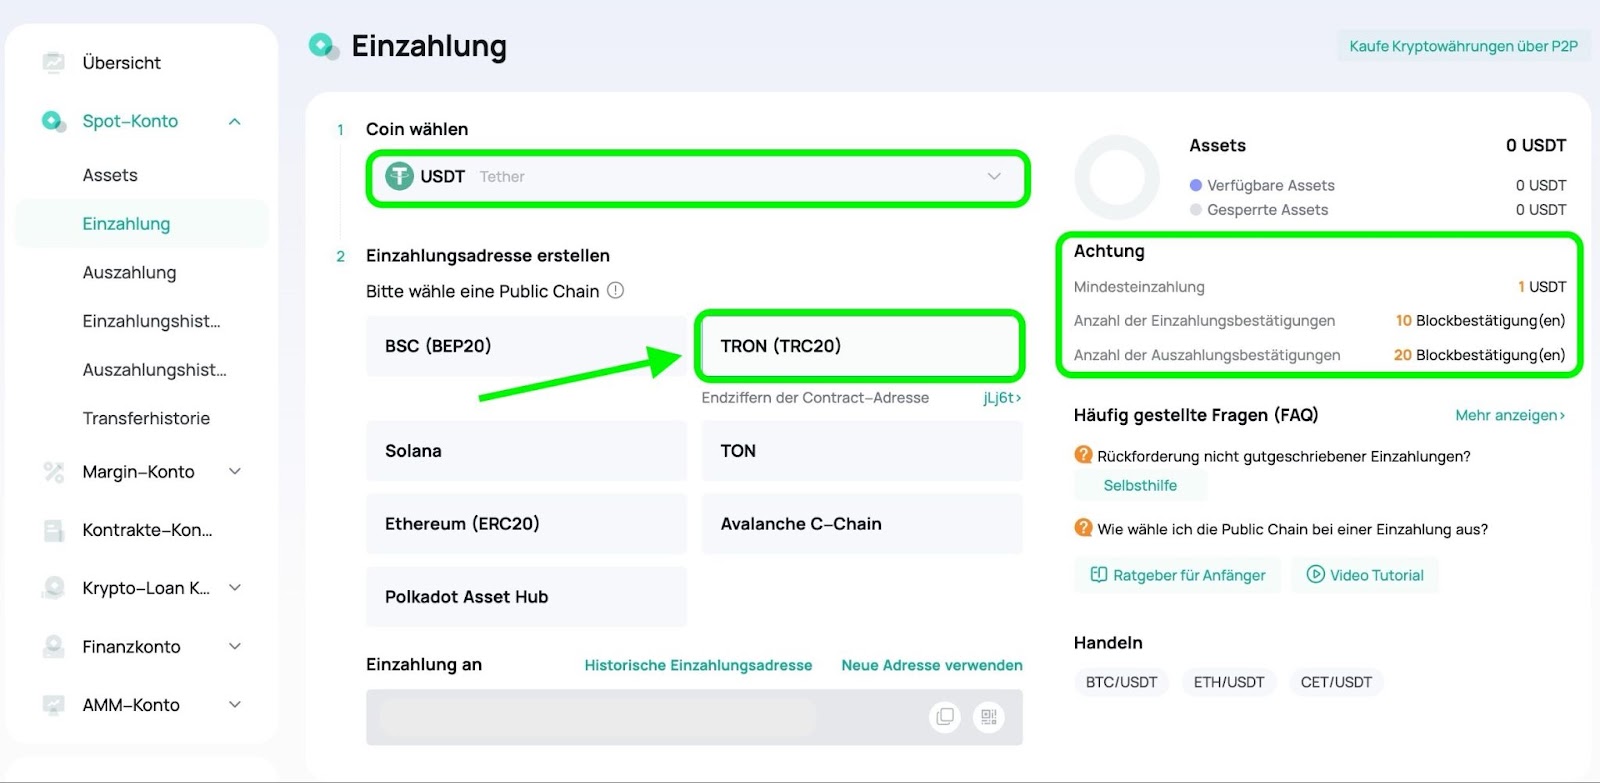
Task: Select the Solana chain
Action: [526, 451]
